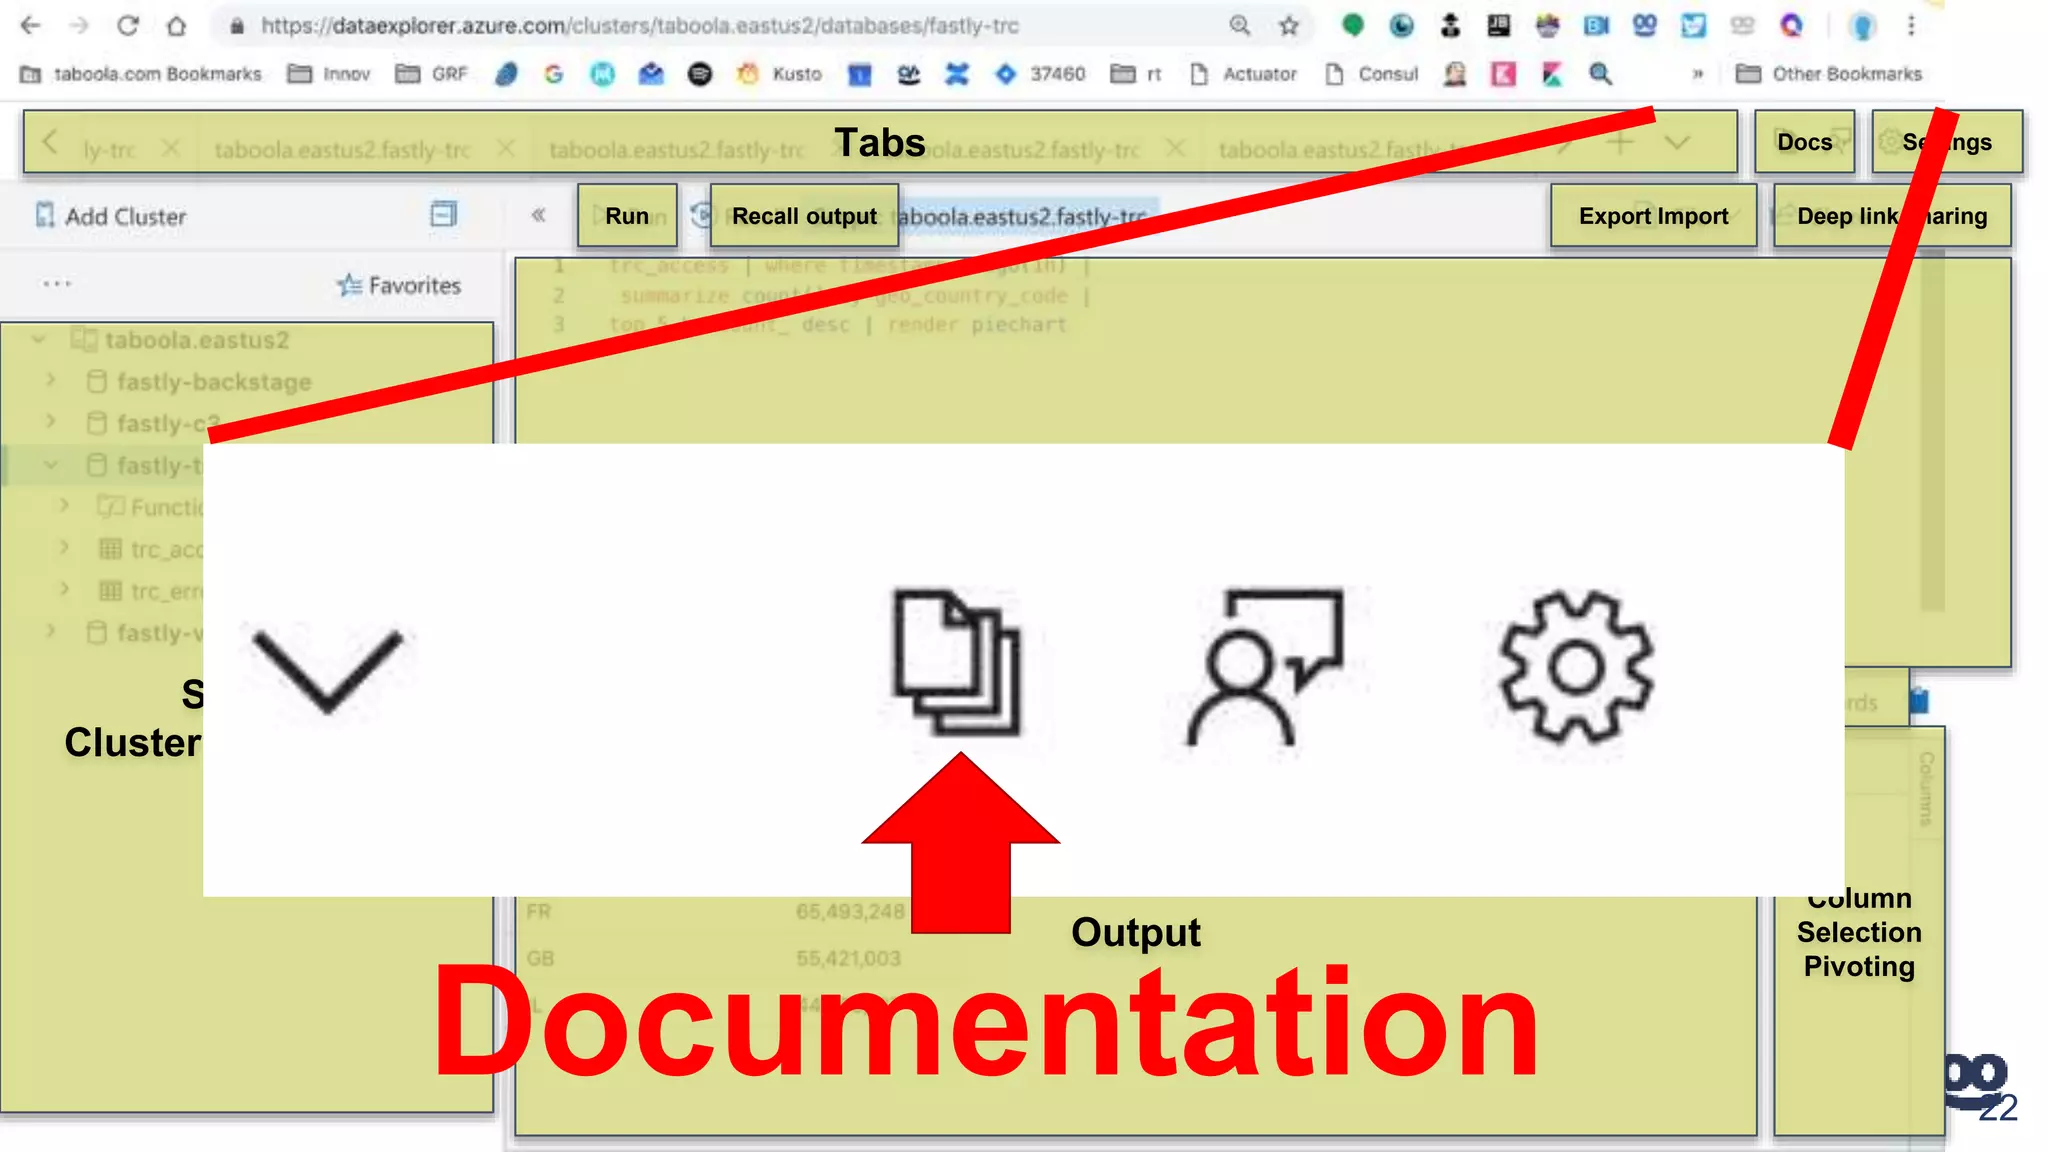Expand the Functions folder

point(64,506)
